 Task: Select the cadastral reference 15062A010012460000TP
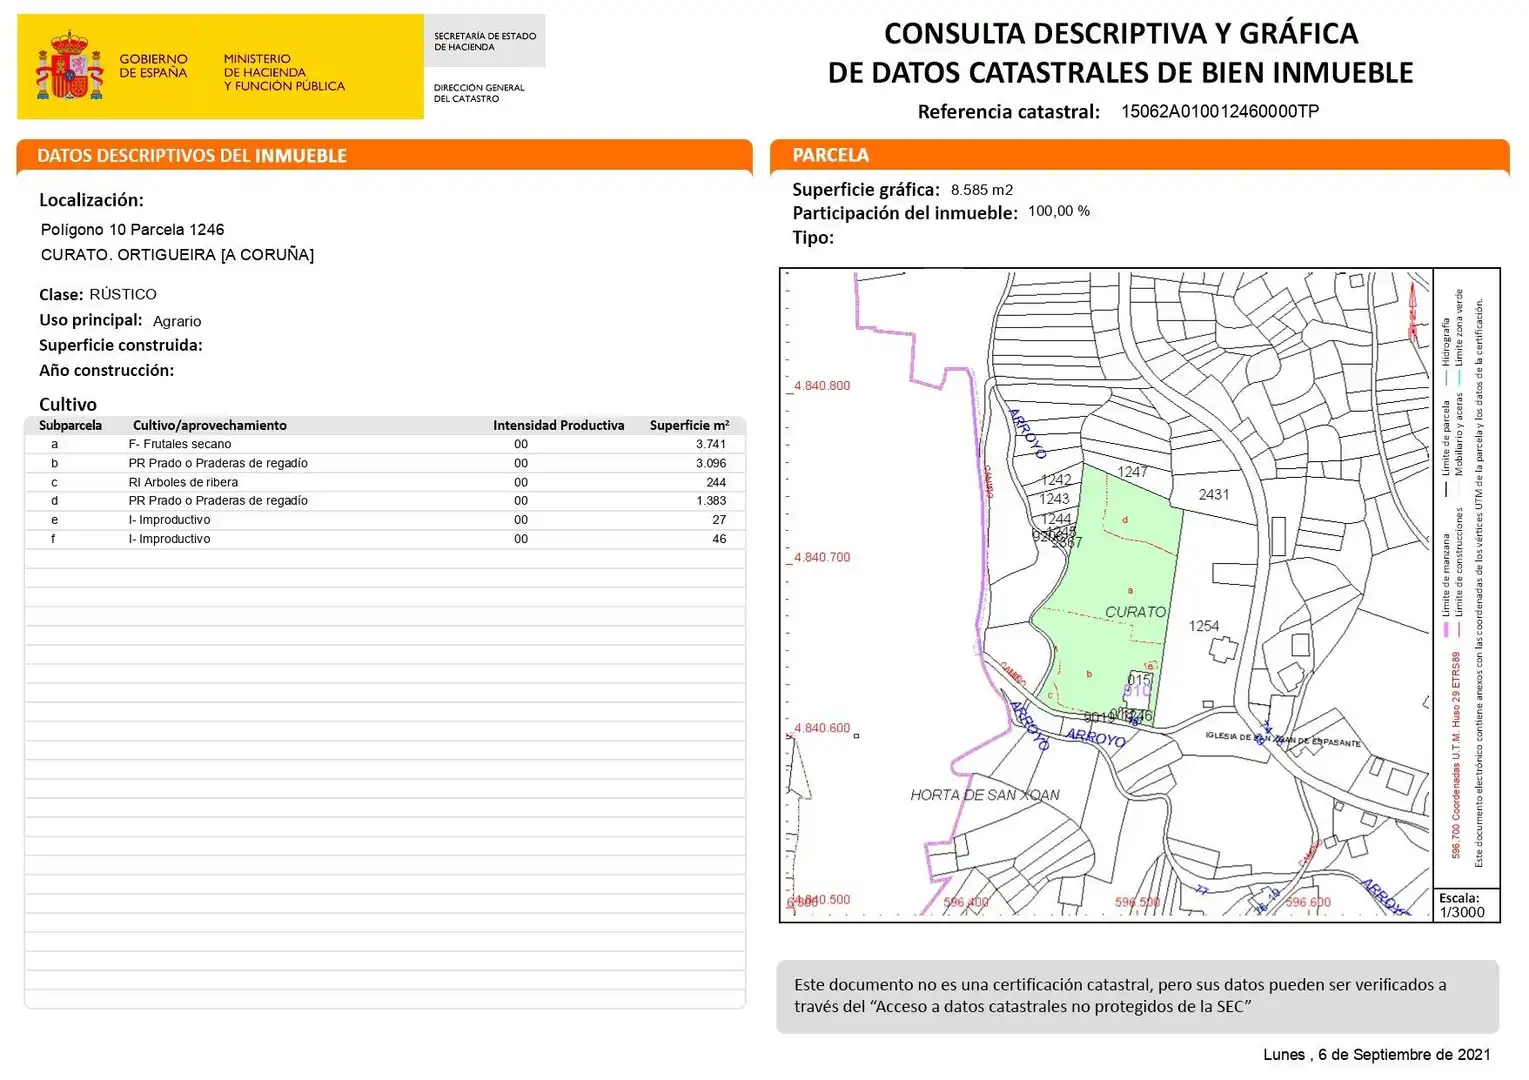tap(1219, 111)
